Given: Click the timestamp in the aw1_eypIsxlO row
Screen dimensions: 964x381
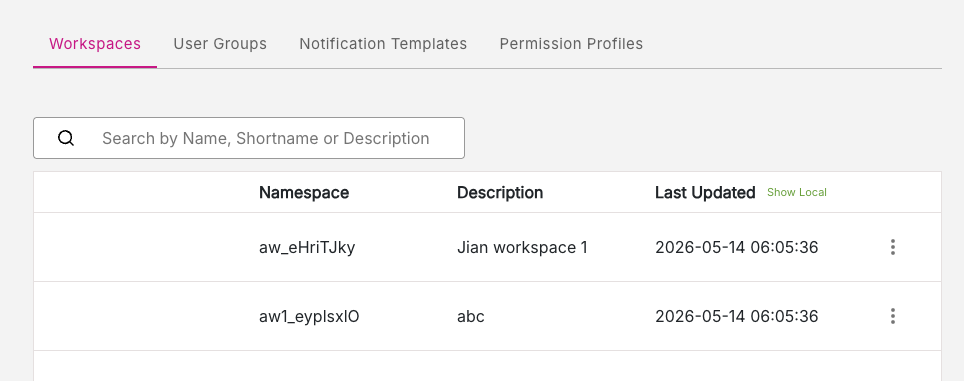Looking at the screenshot, I should 737,316.
